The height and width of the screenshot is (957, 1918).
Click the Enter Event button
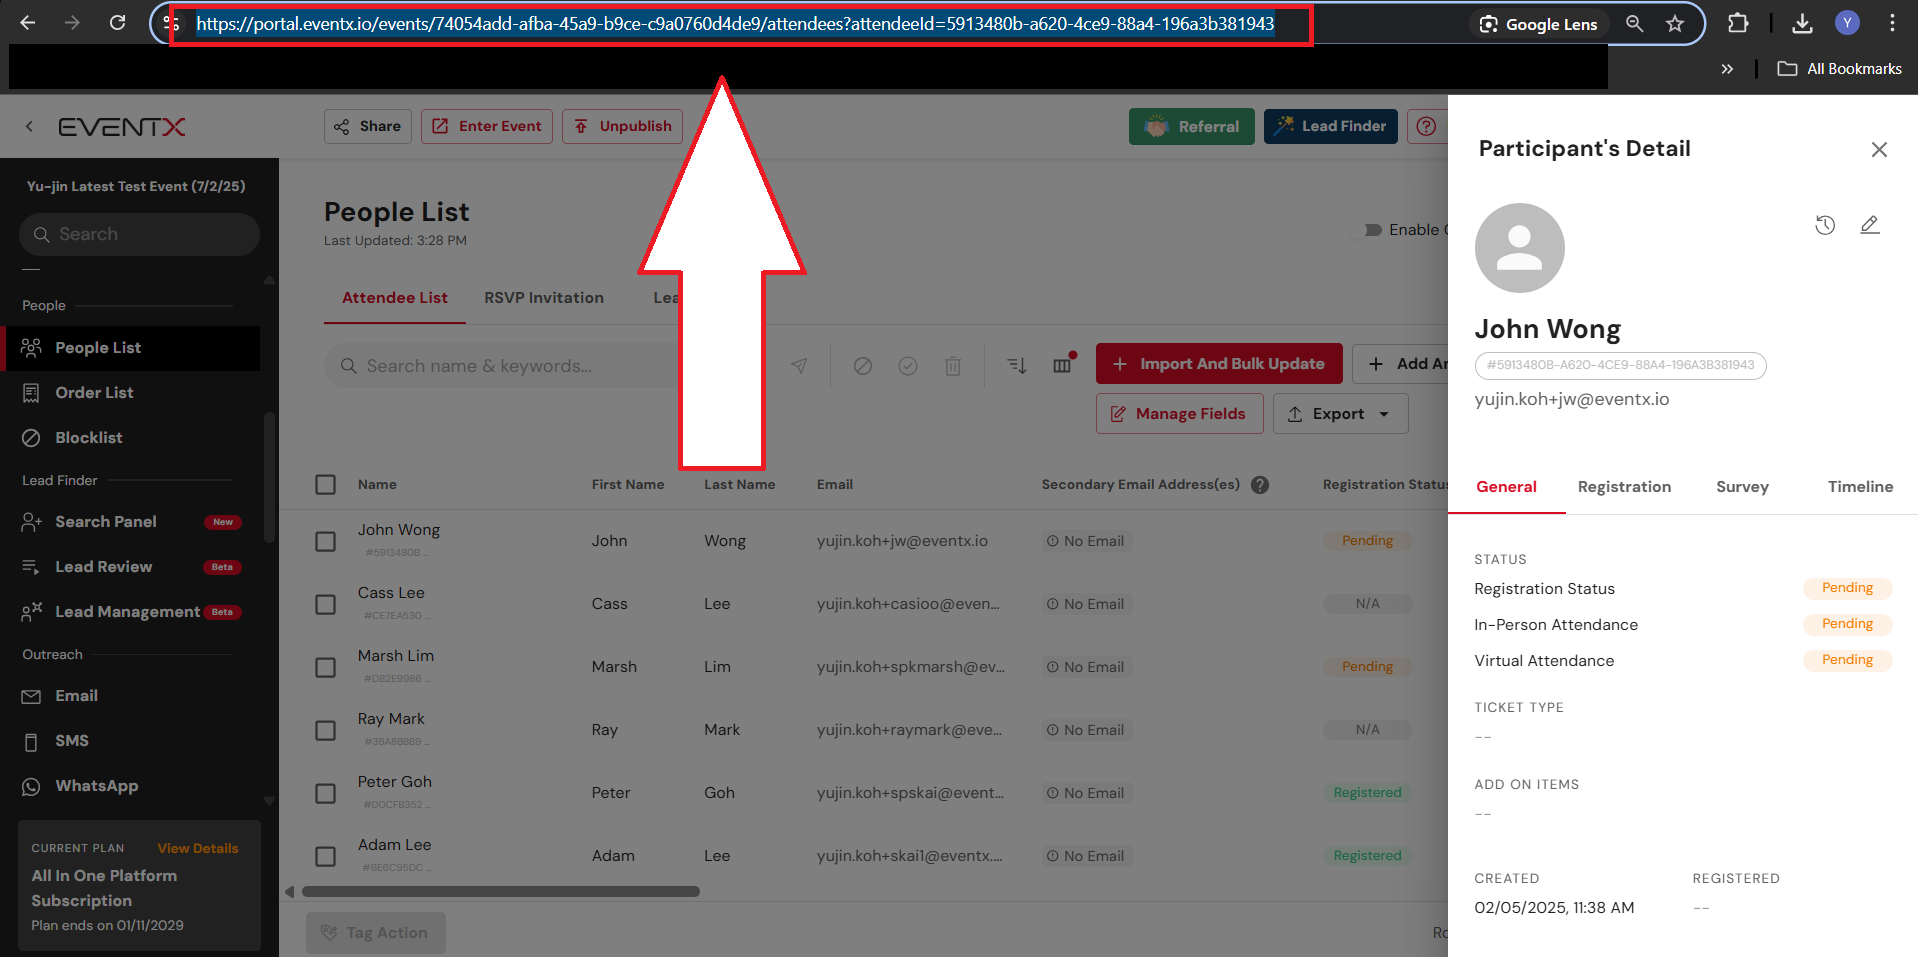pos(487,126)
